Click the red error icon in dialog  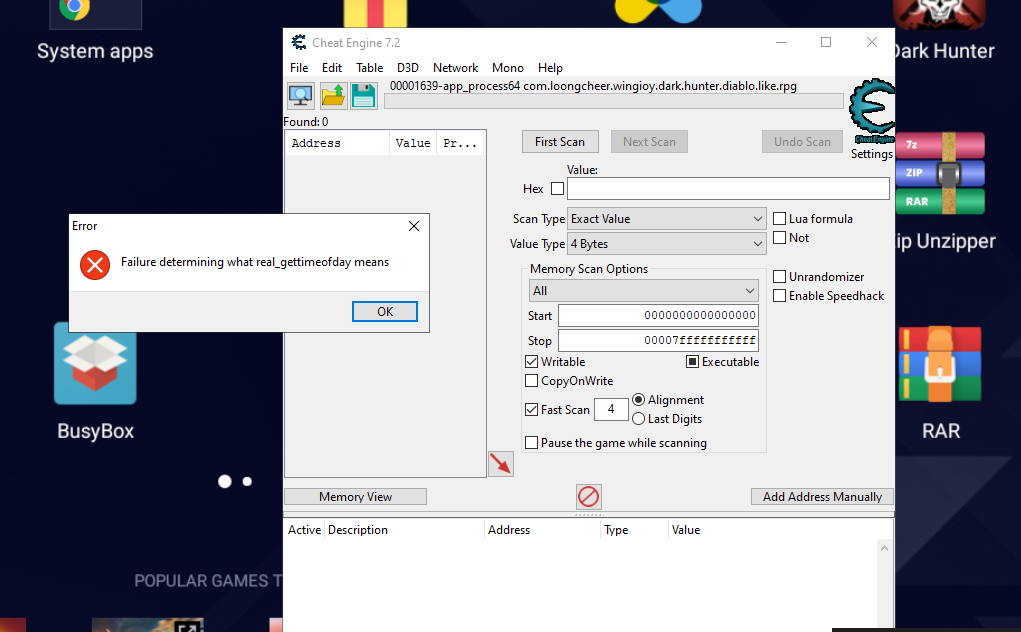pos(95,265)
